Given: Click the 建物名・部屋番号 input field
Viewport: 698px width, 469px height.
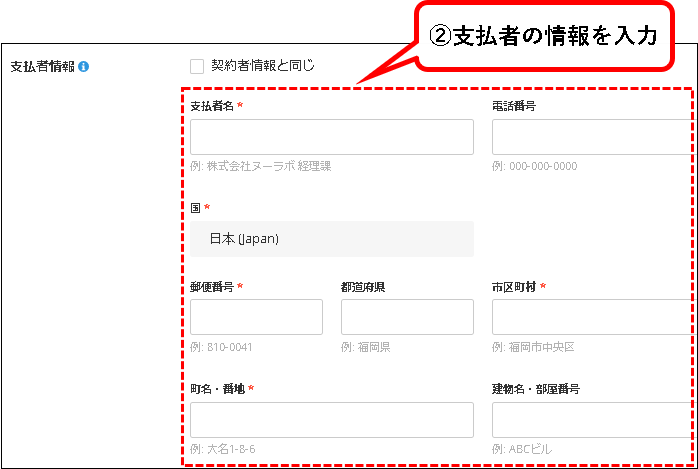Looking at the screenshot, I should [595, 420].
